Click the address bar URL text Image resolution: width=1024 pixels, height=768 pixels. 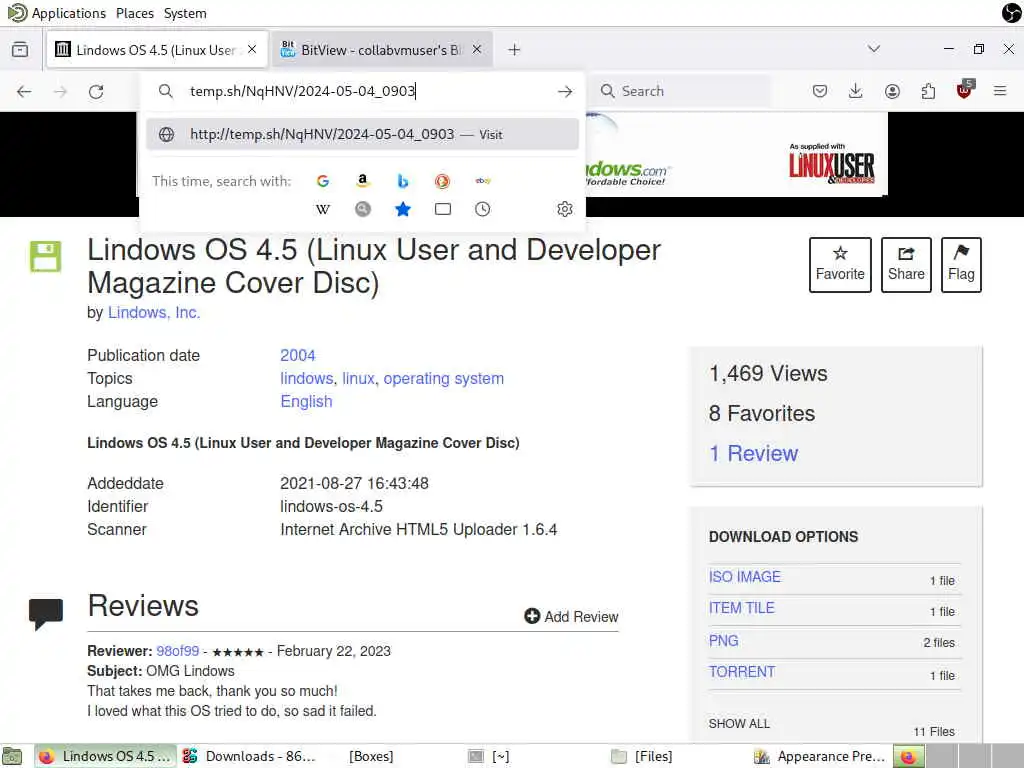[x=303, y=91]
